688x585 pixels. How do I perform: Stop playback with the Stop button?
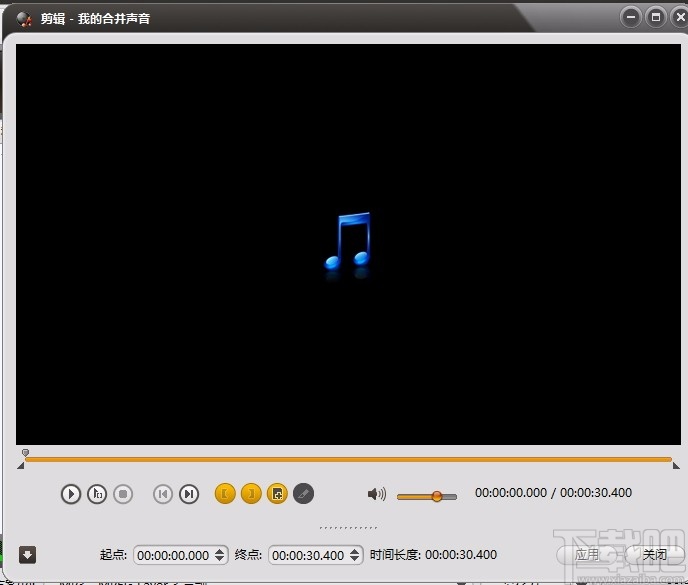[123, 494]
